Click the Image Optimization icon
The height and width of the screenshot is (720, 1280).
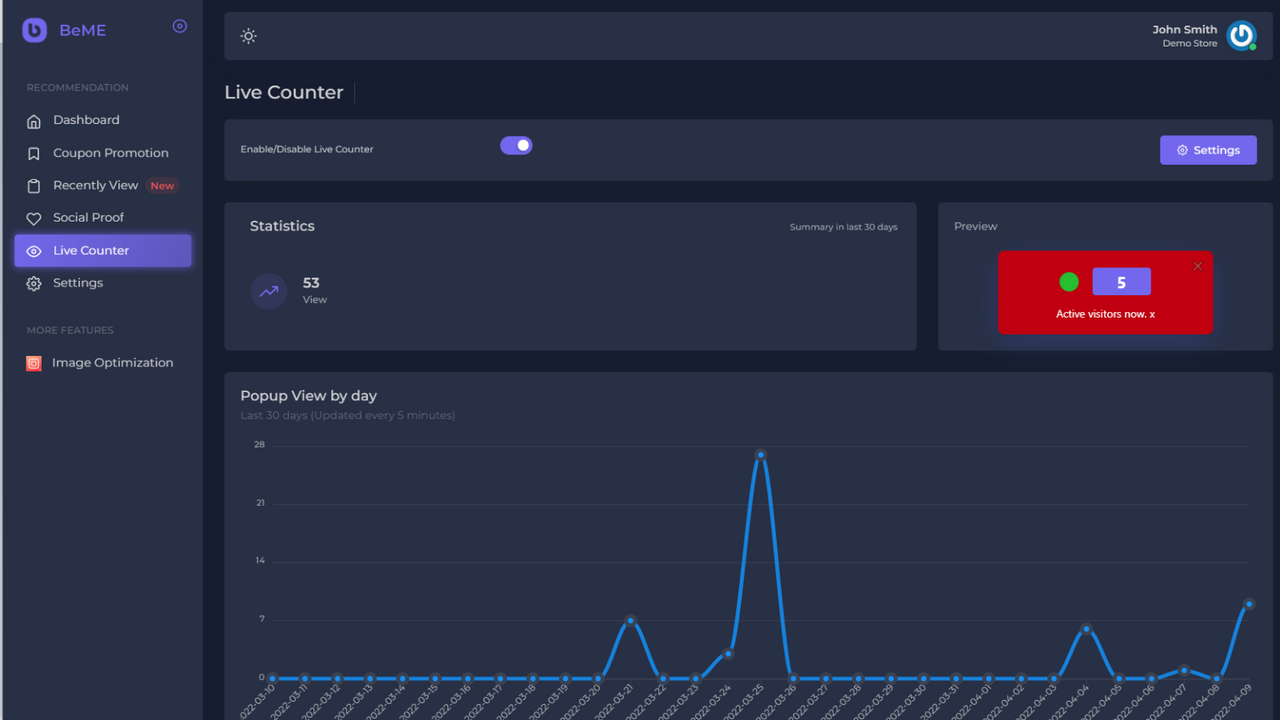click(34, 364)
